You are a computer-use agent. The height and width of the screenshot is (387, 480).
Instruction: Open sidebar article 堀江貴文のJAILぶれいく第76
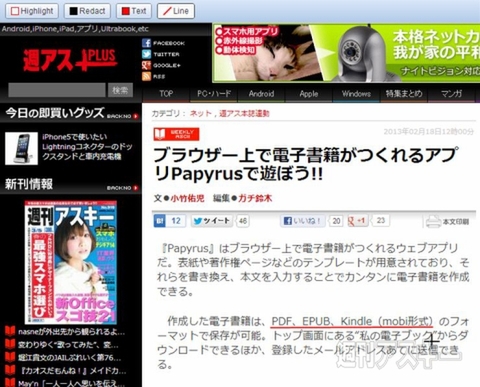pyautogui.click(x=70, y=358)
